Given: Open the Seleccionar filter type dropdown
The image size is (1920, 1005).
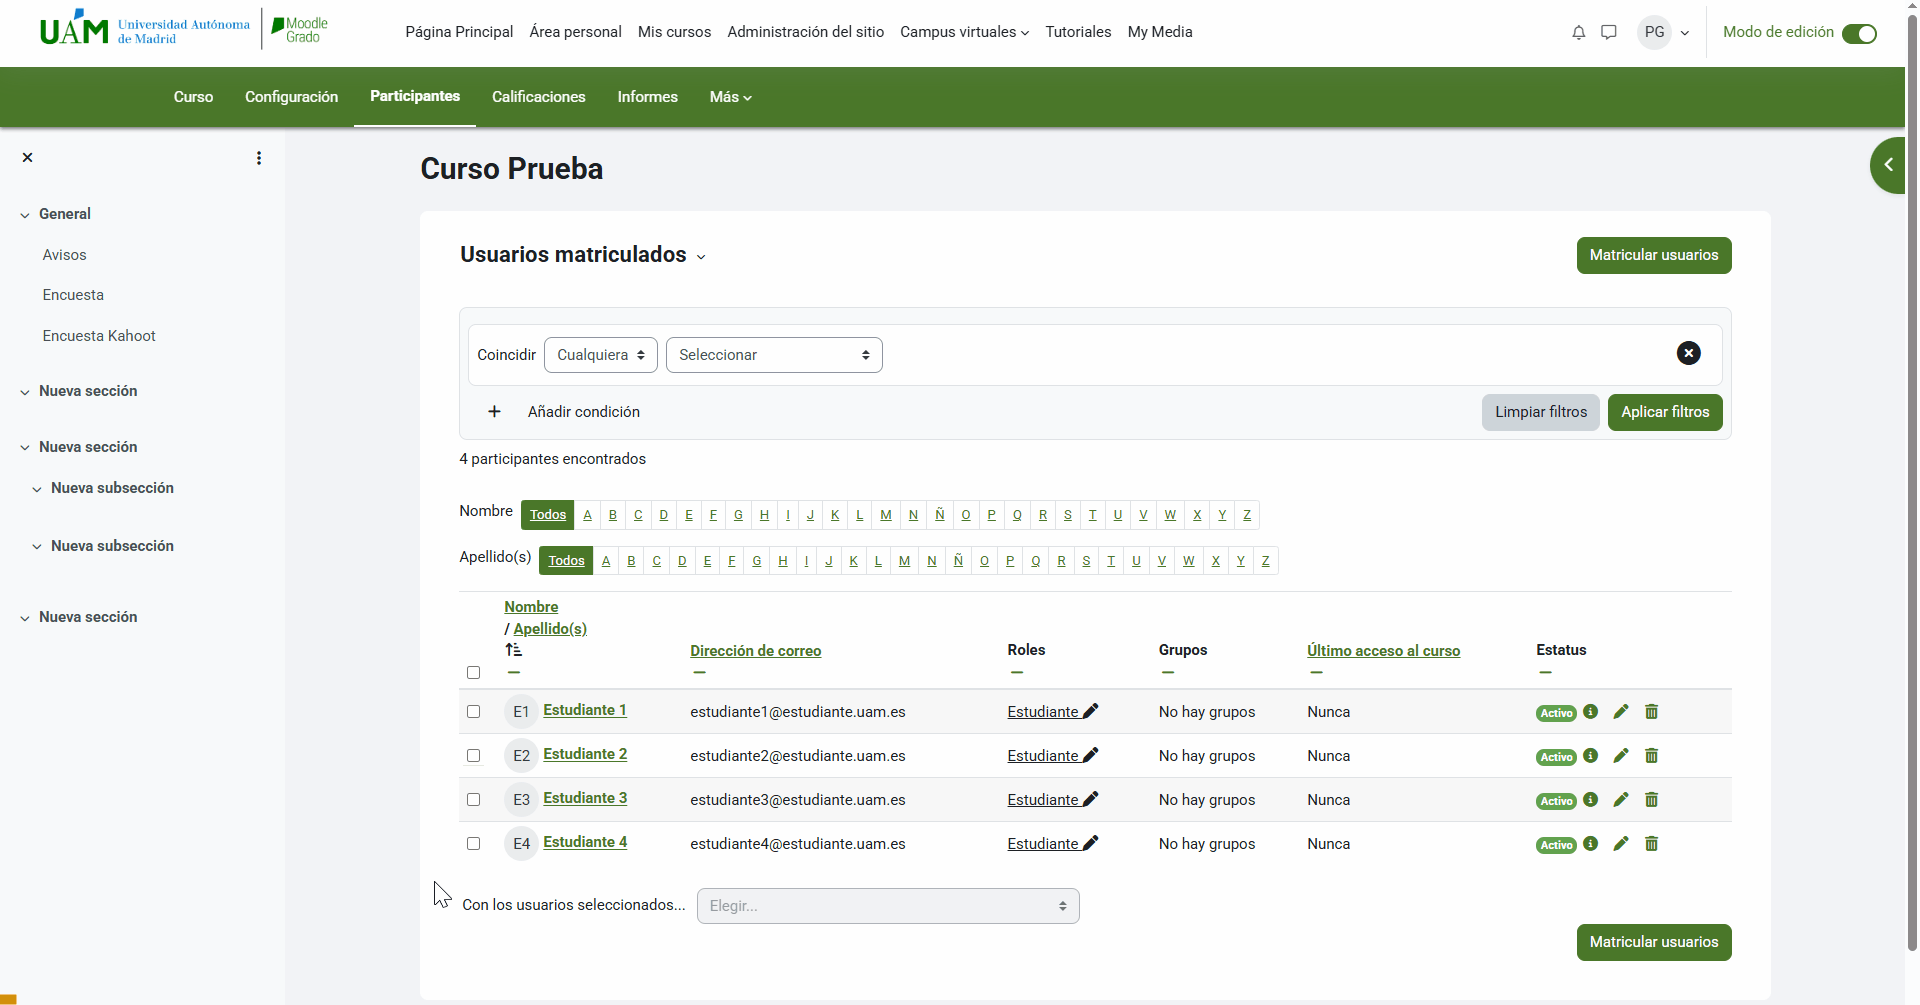Looking at the screenshot, I should coord(773,355).
